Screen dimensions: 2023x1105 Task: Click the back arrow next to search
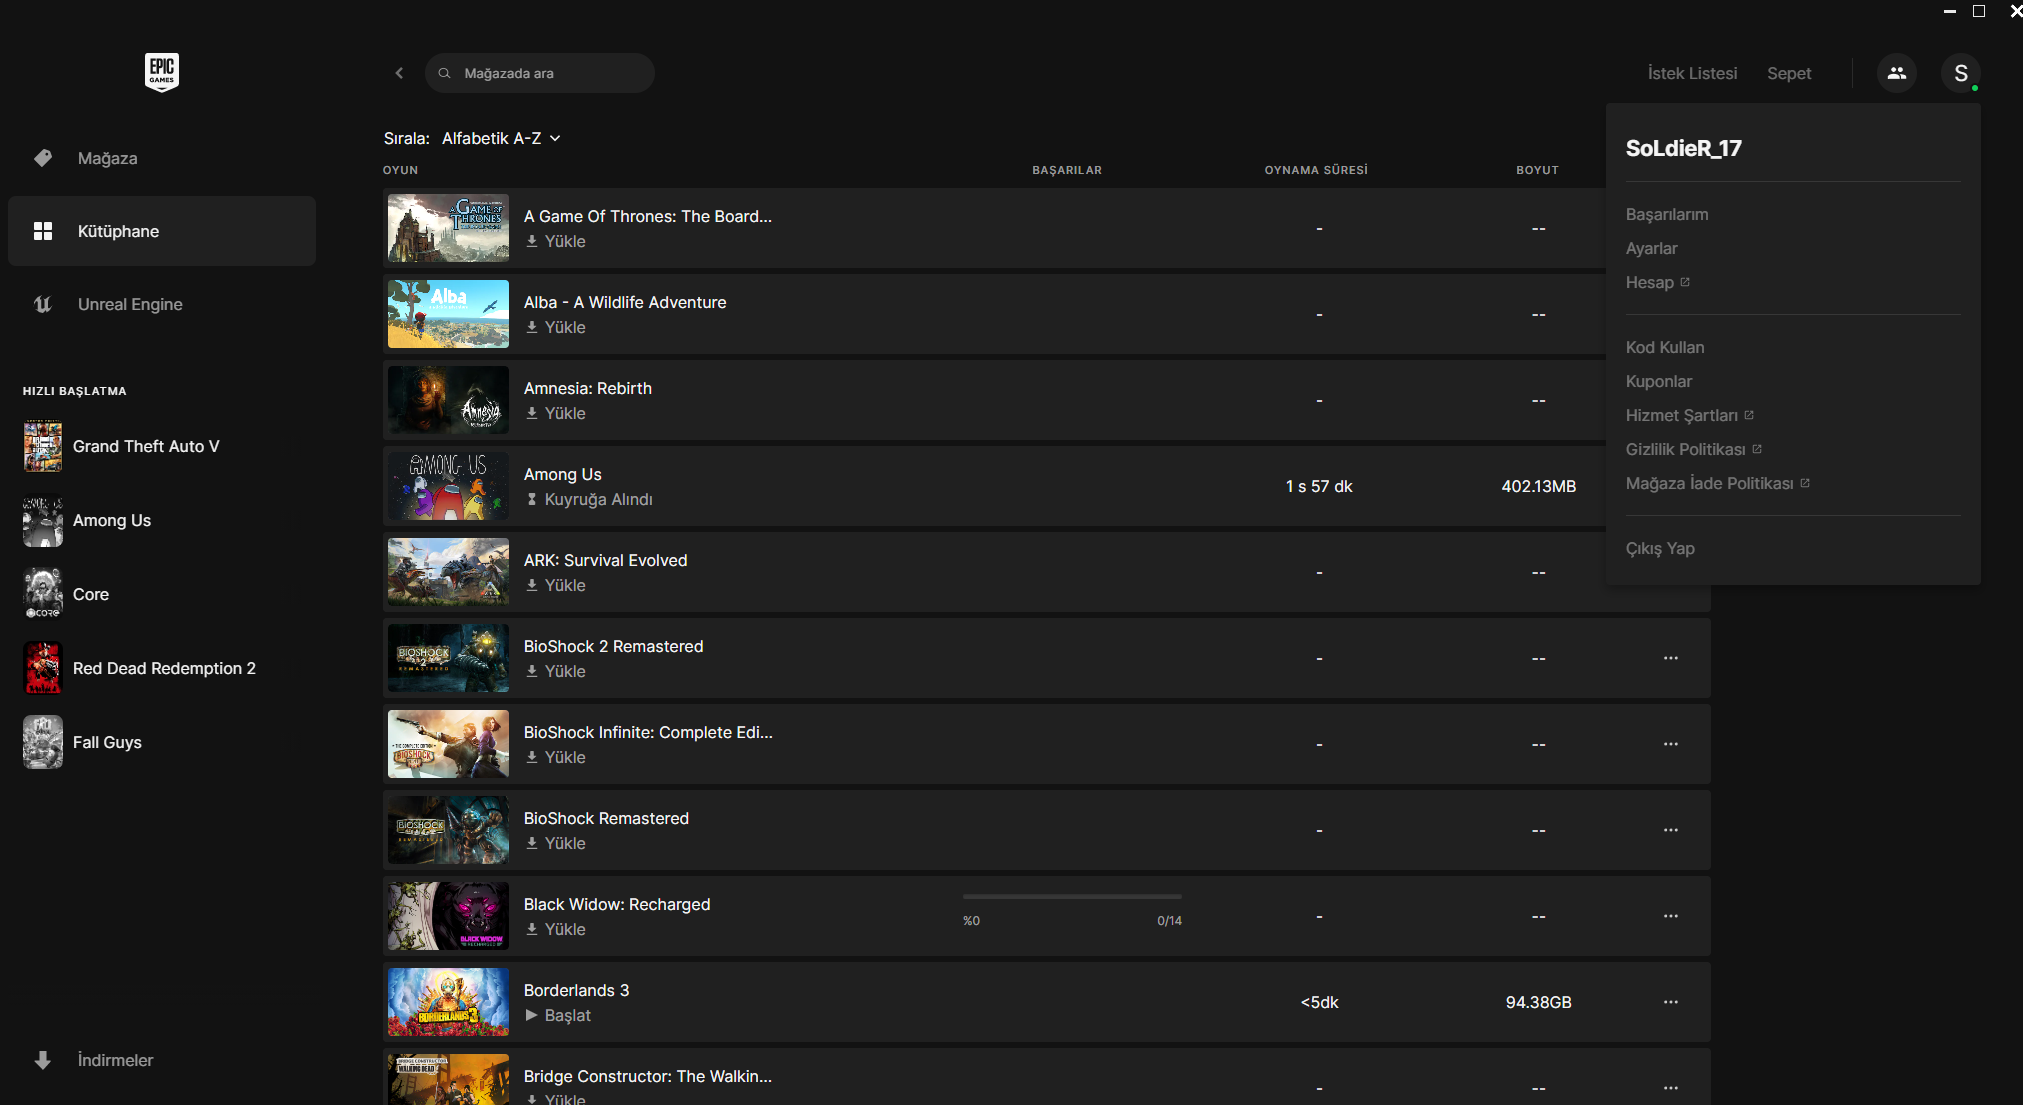(399, 73)
